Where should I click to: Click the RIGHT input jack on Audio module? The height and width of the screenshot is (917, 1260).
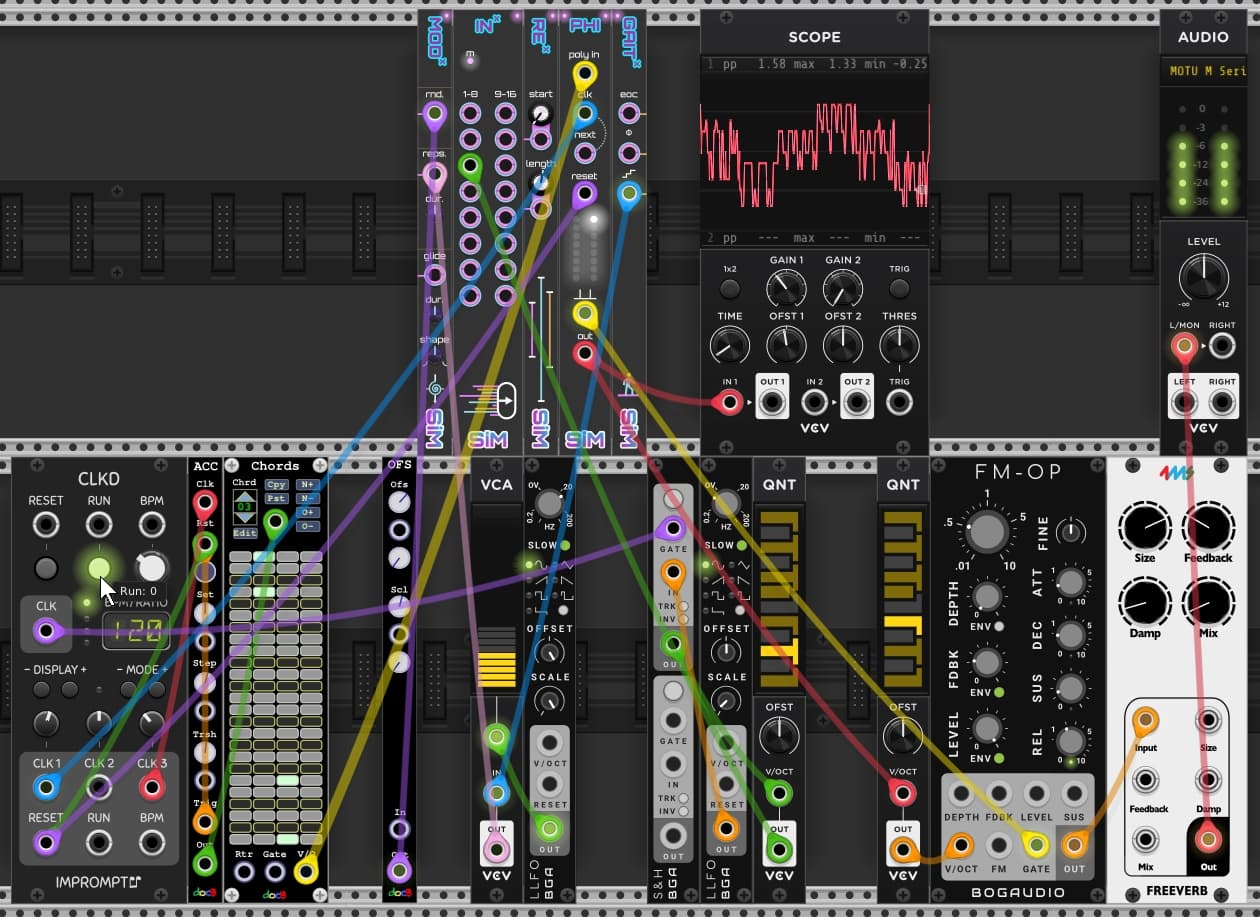point(1221,403)
